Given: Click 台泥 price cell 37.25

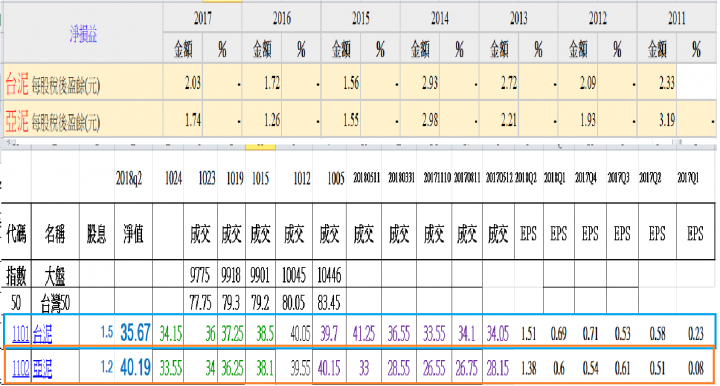Looking at the screenshot, I should (x=232, y=334).
